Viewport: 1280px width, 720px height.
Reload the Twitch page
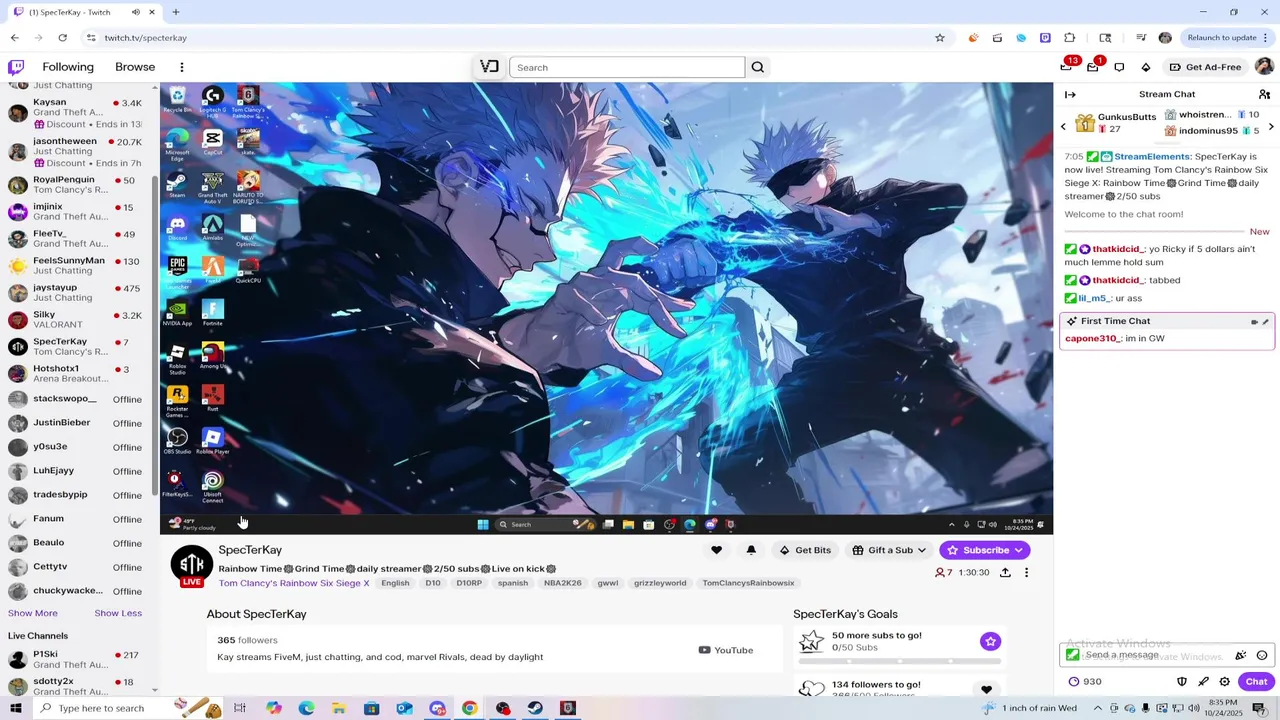point(62,38)
